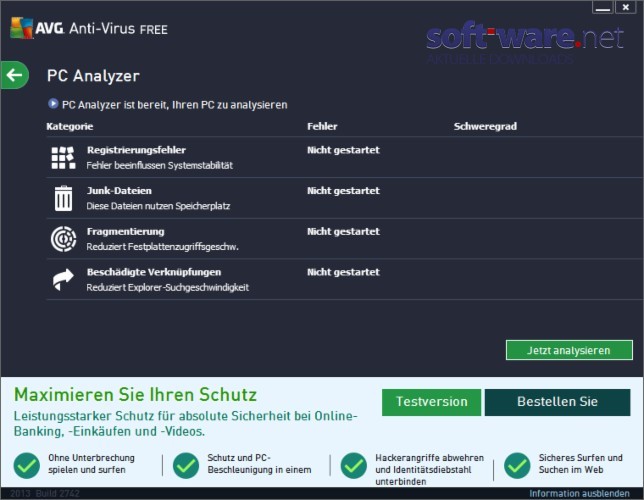Select the 'Beschädigte Verknüpfungen' row title
Screen dimensions: 644x500
(154, 272)
